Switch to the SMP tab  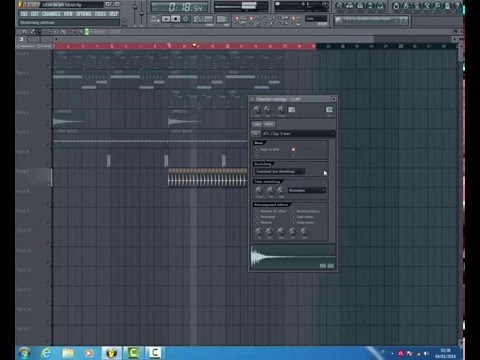(x=257, y=124)
